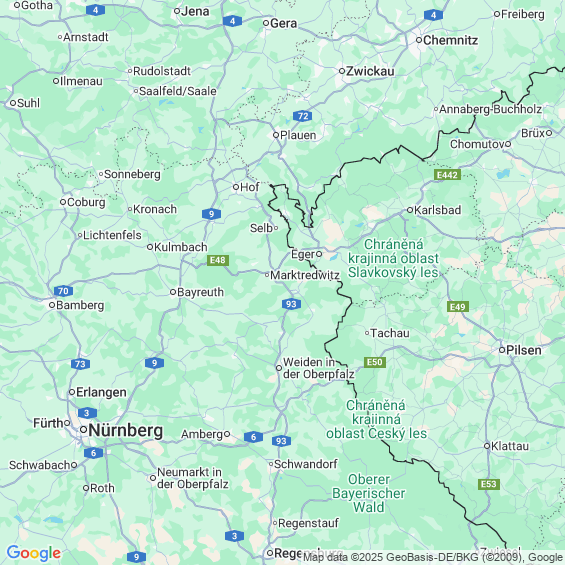Click Oberer Bayerischer Wald park label
This screenshot has height=565, width=565.
369,493
